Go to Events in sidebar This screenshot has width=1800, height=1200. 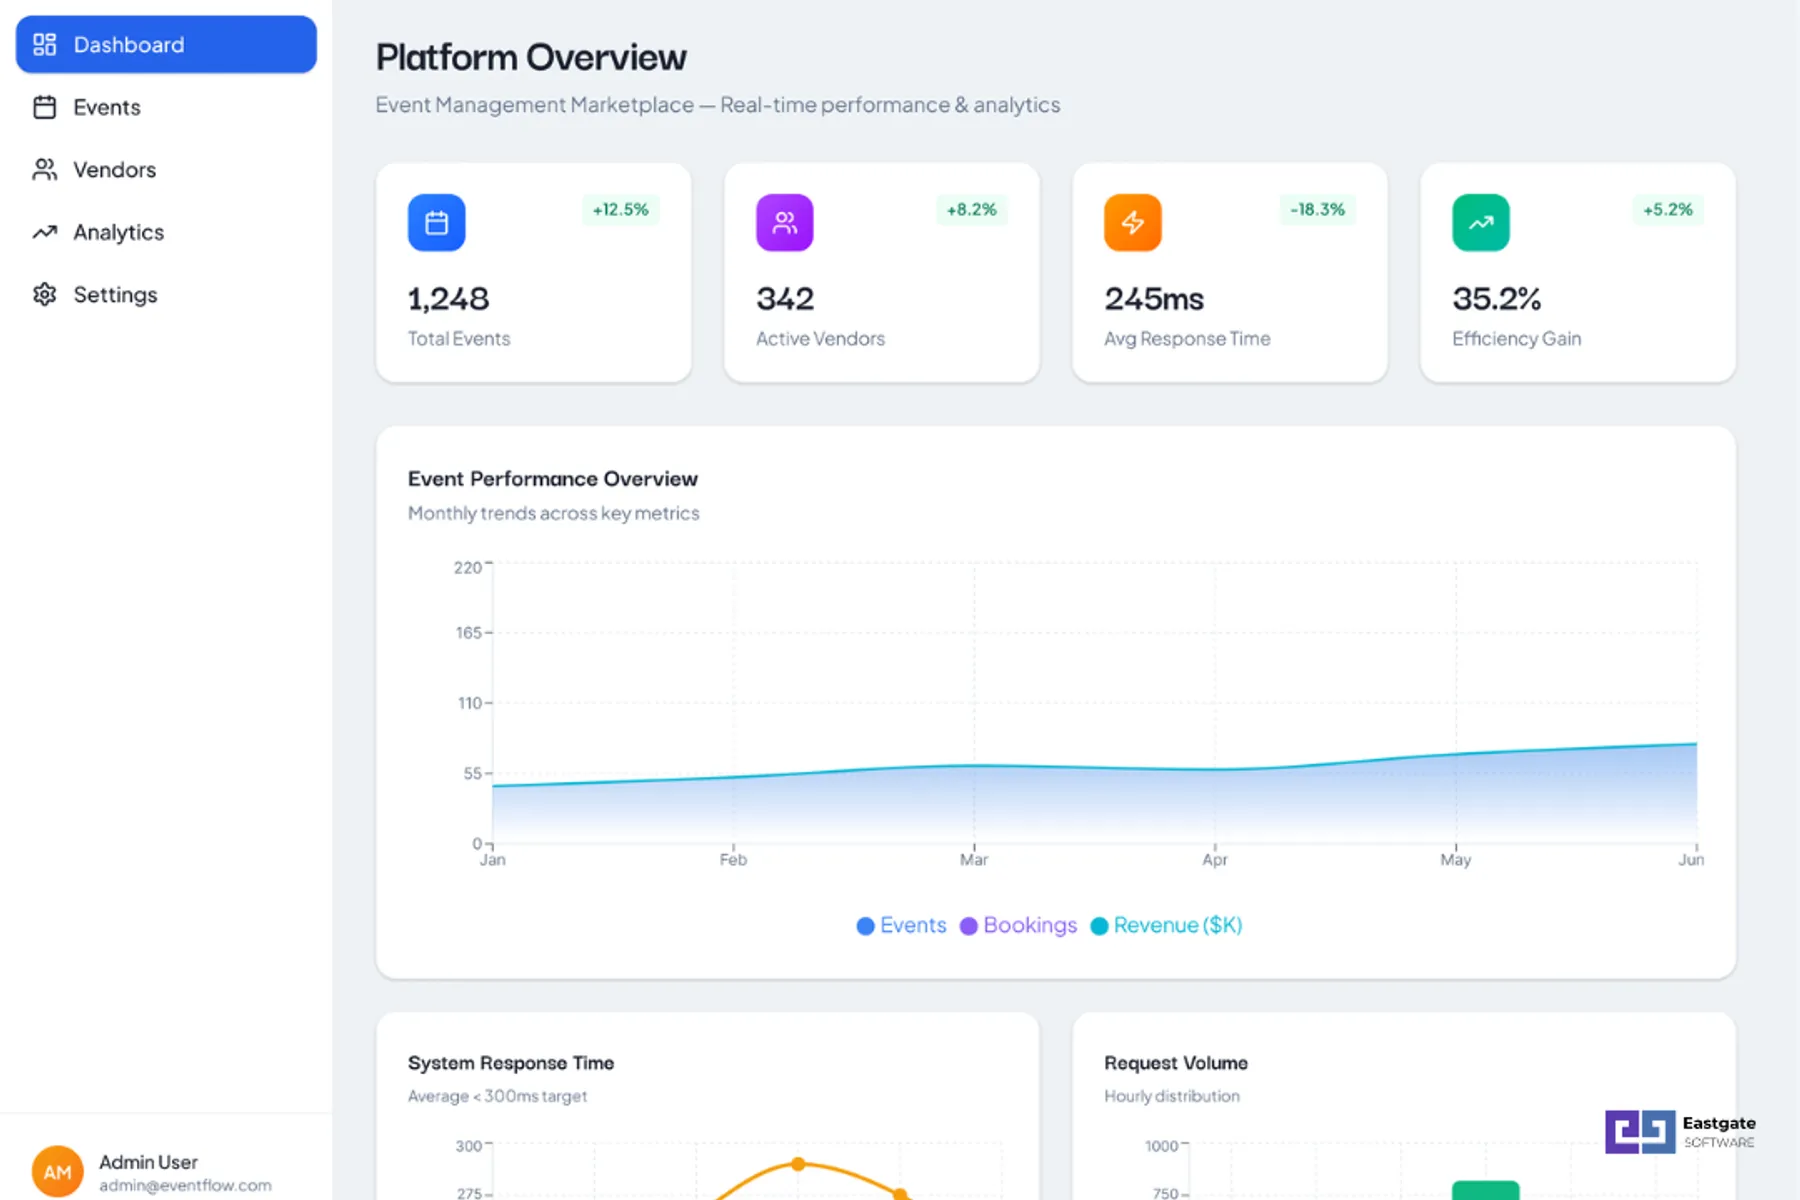[166, 107]
